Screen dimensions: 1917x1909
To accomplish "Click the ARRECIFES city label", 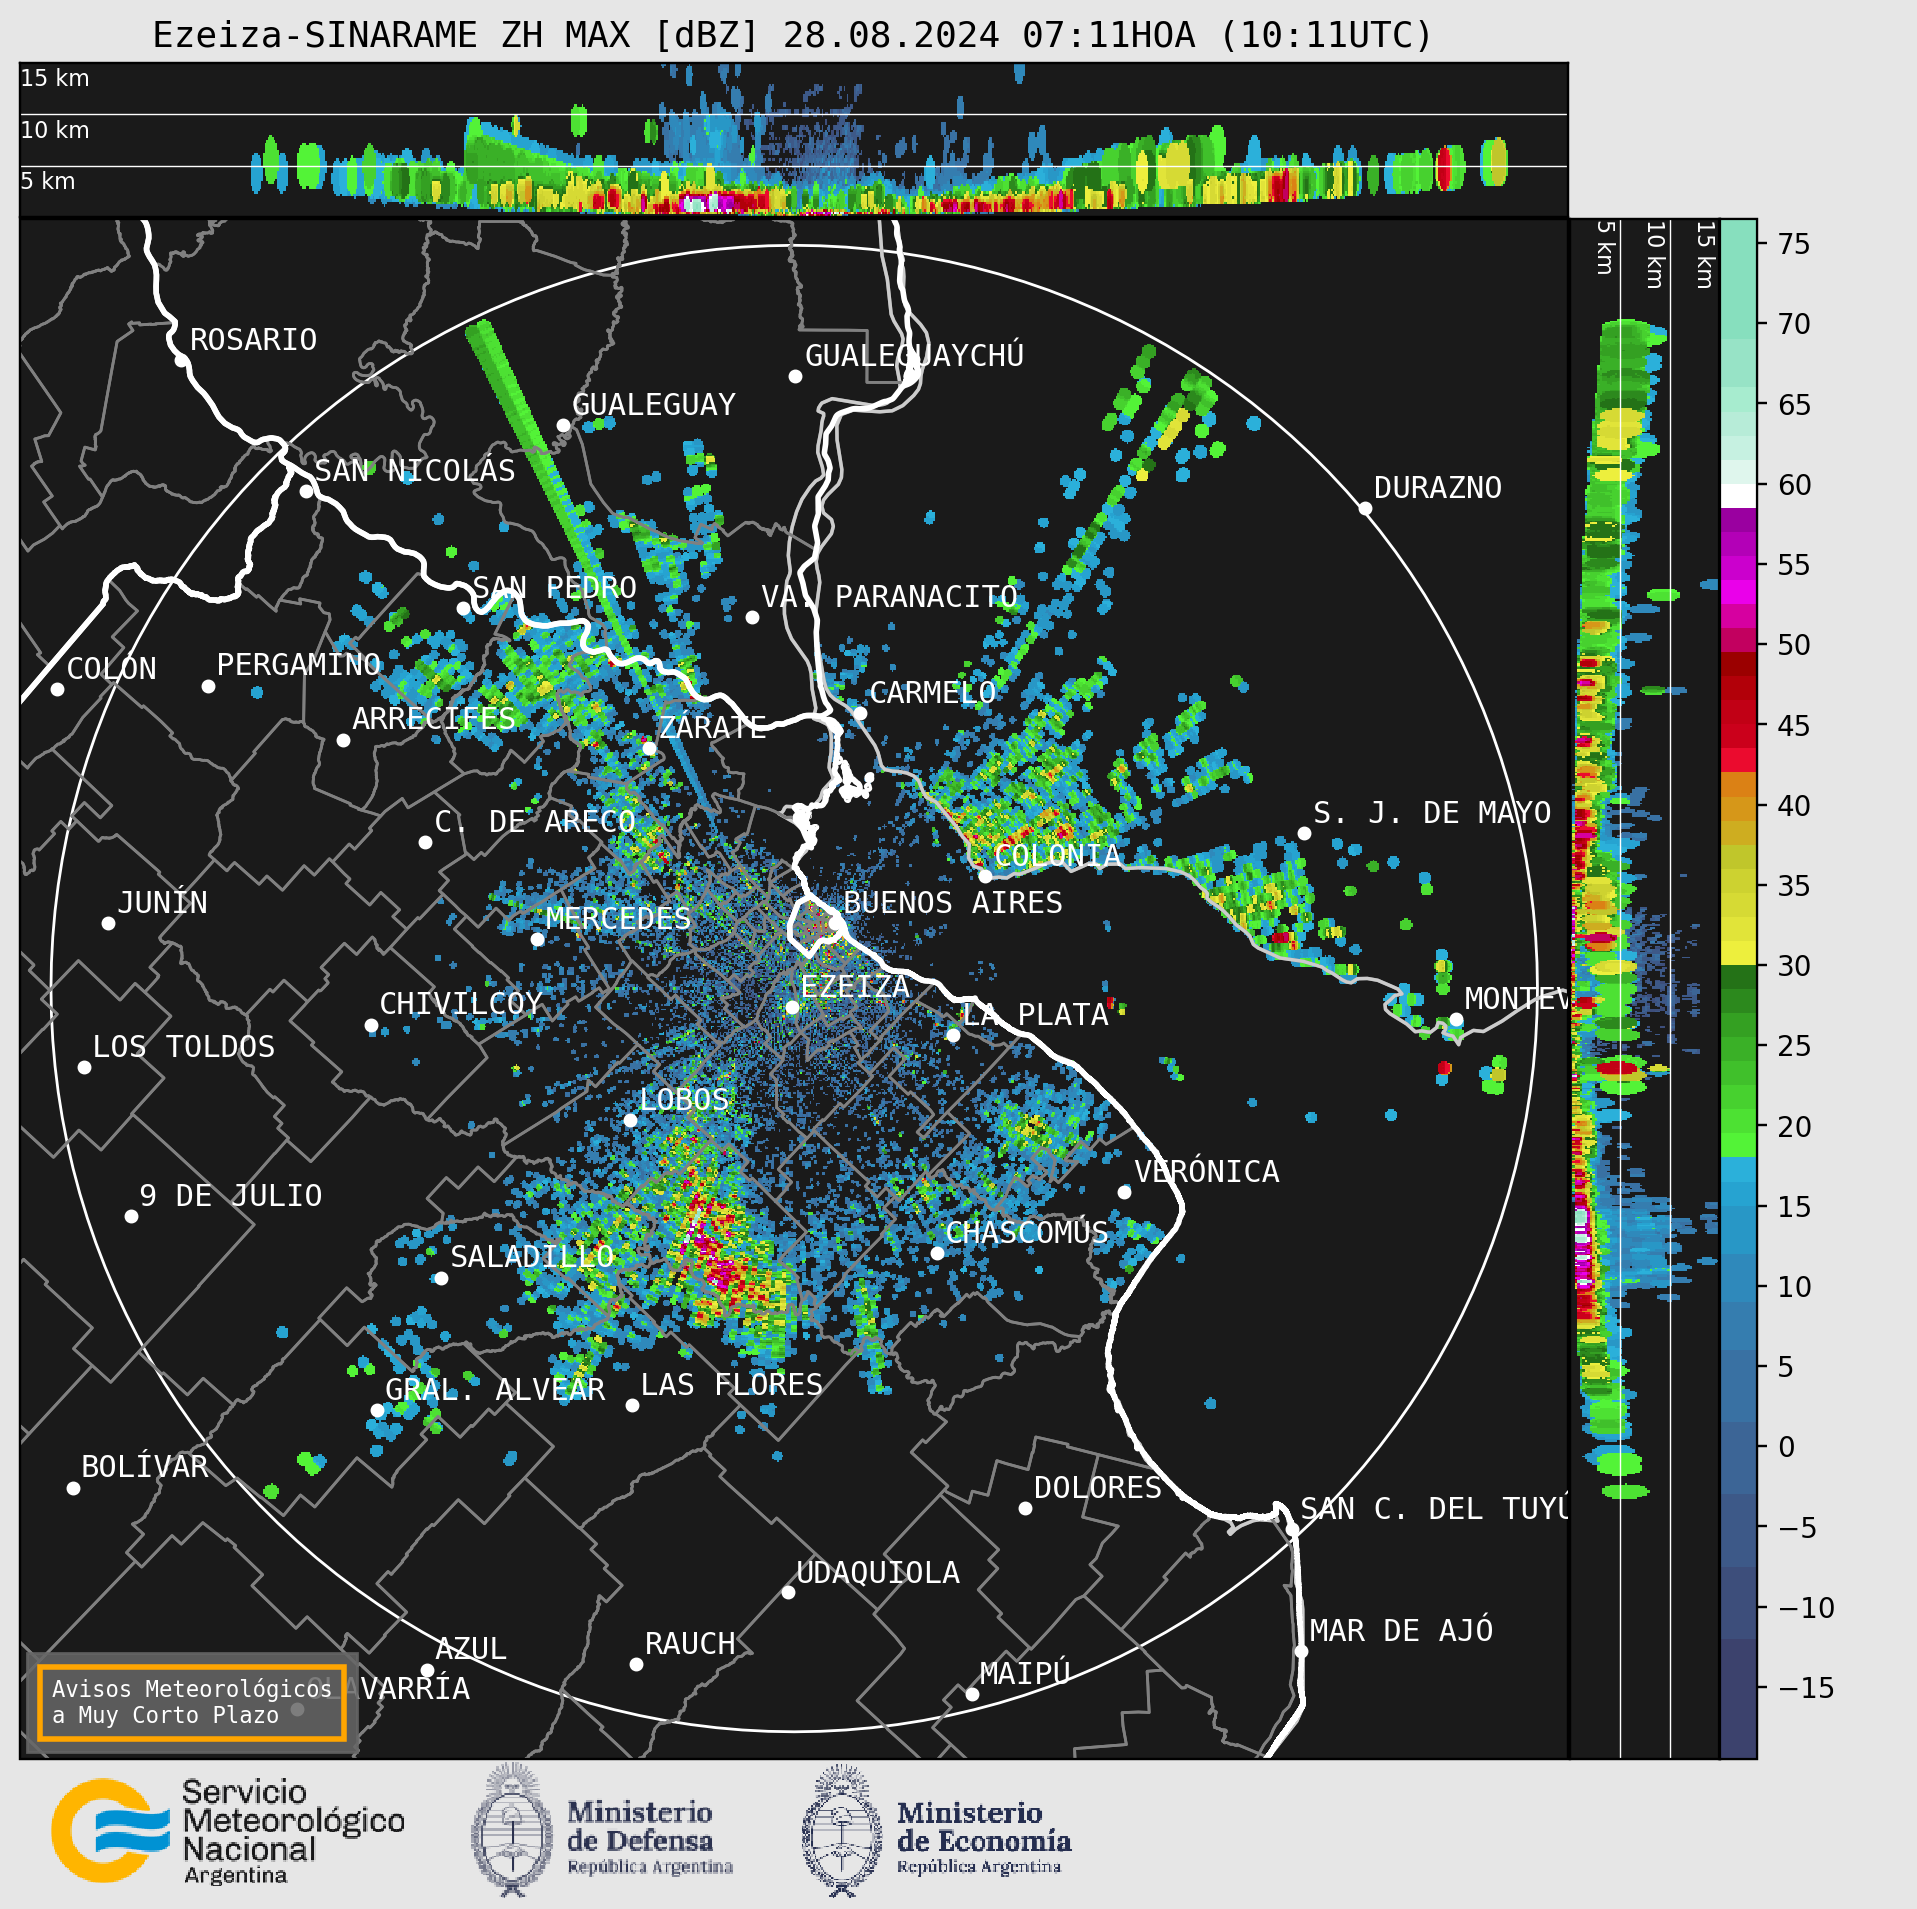I will pos(433,718).
